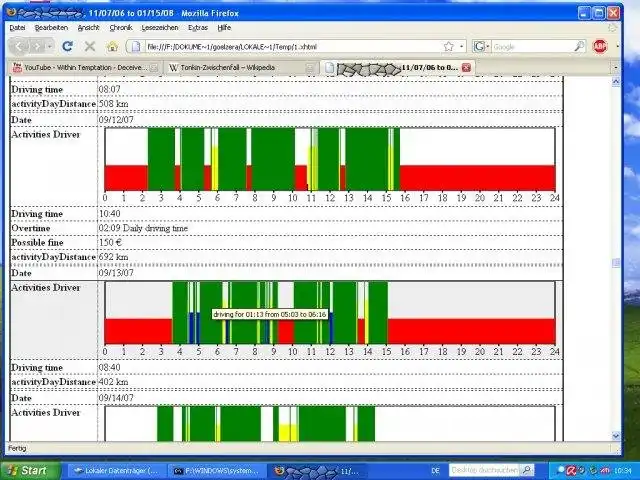The width and height of the screenshot is (640, 480).
Task: Click the green driving block at hour 9 on 09/12/07
Action: [x=273, y=159]
